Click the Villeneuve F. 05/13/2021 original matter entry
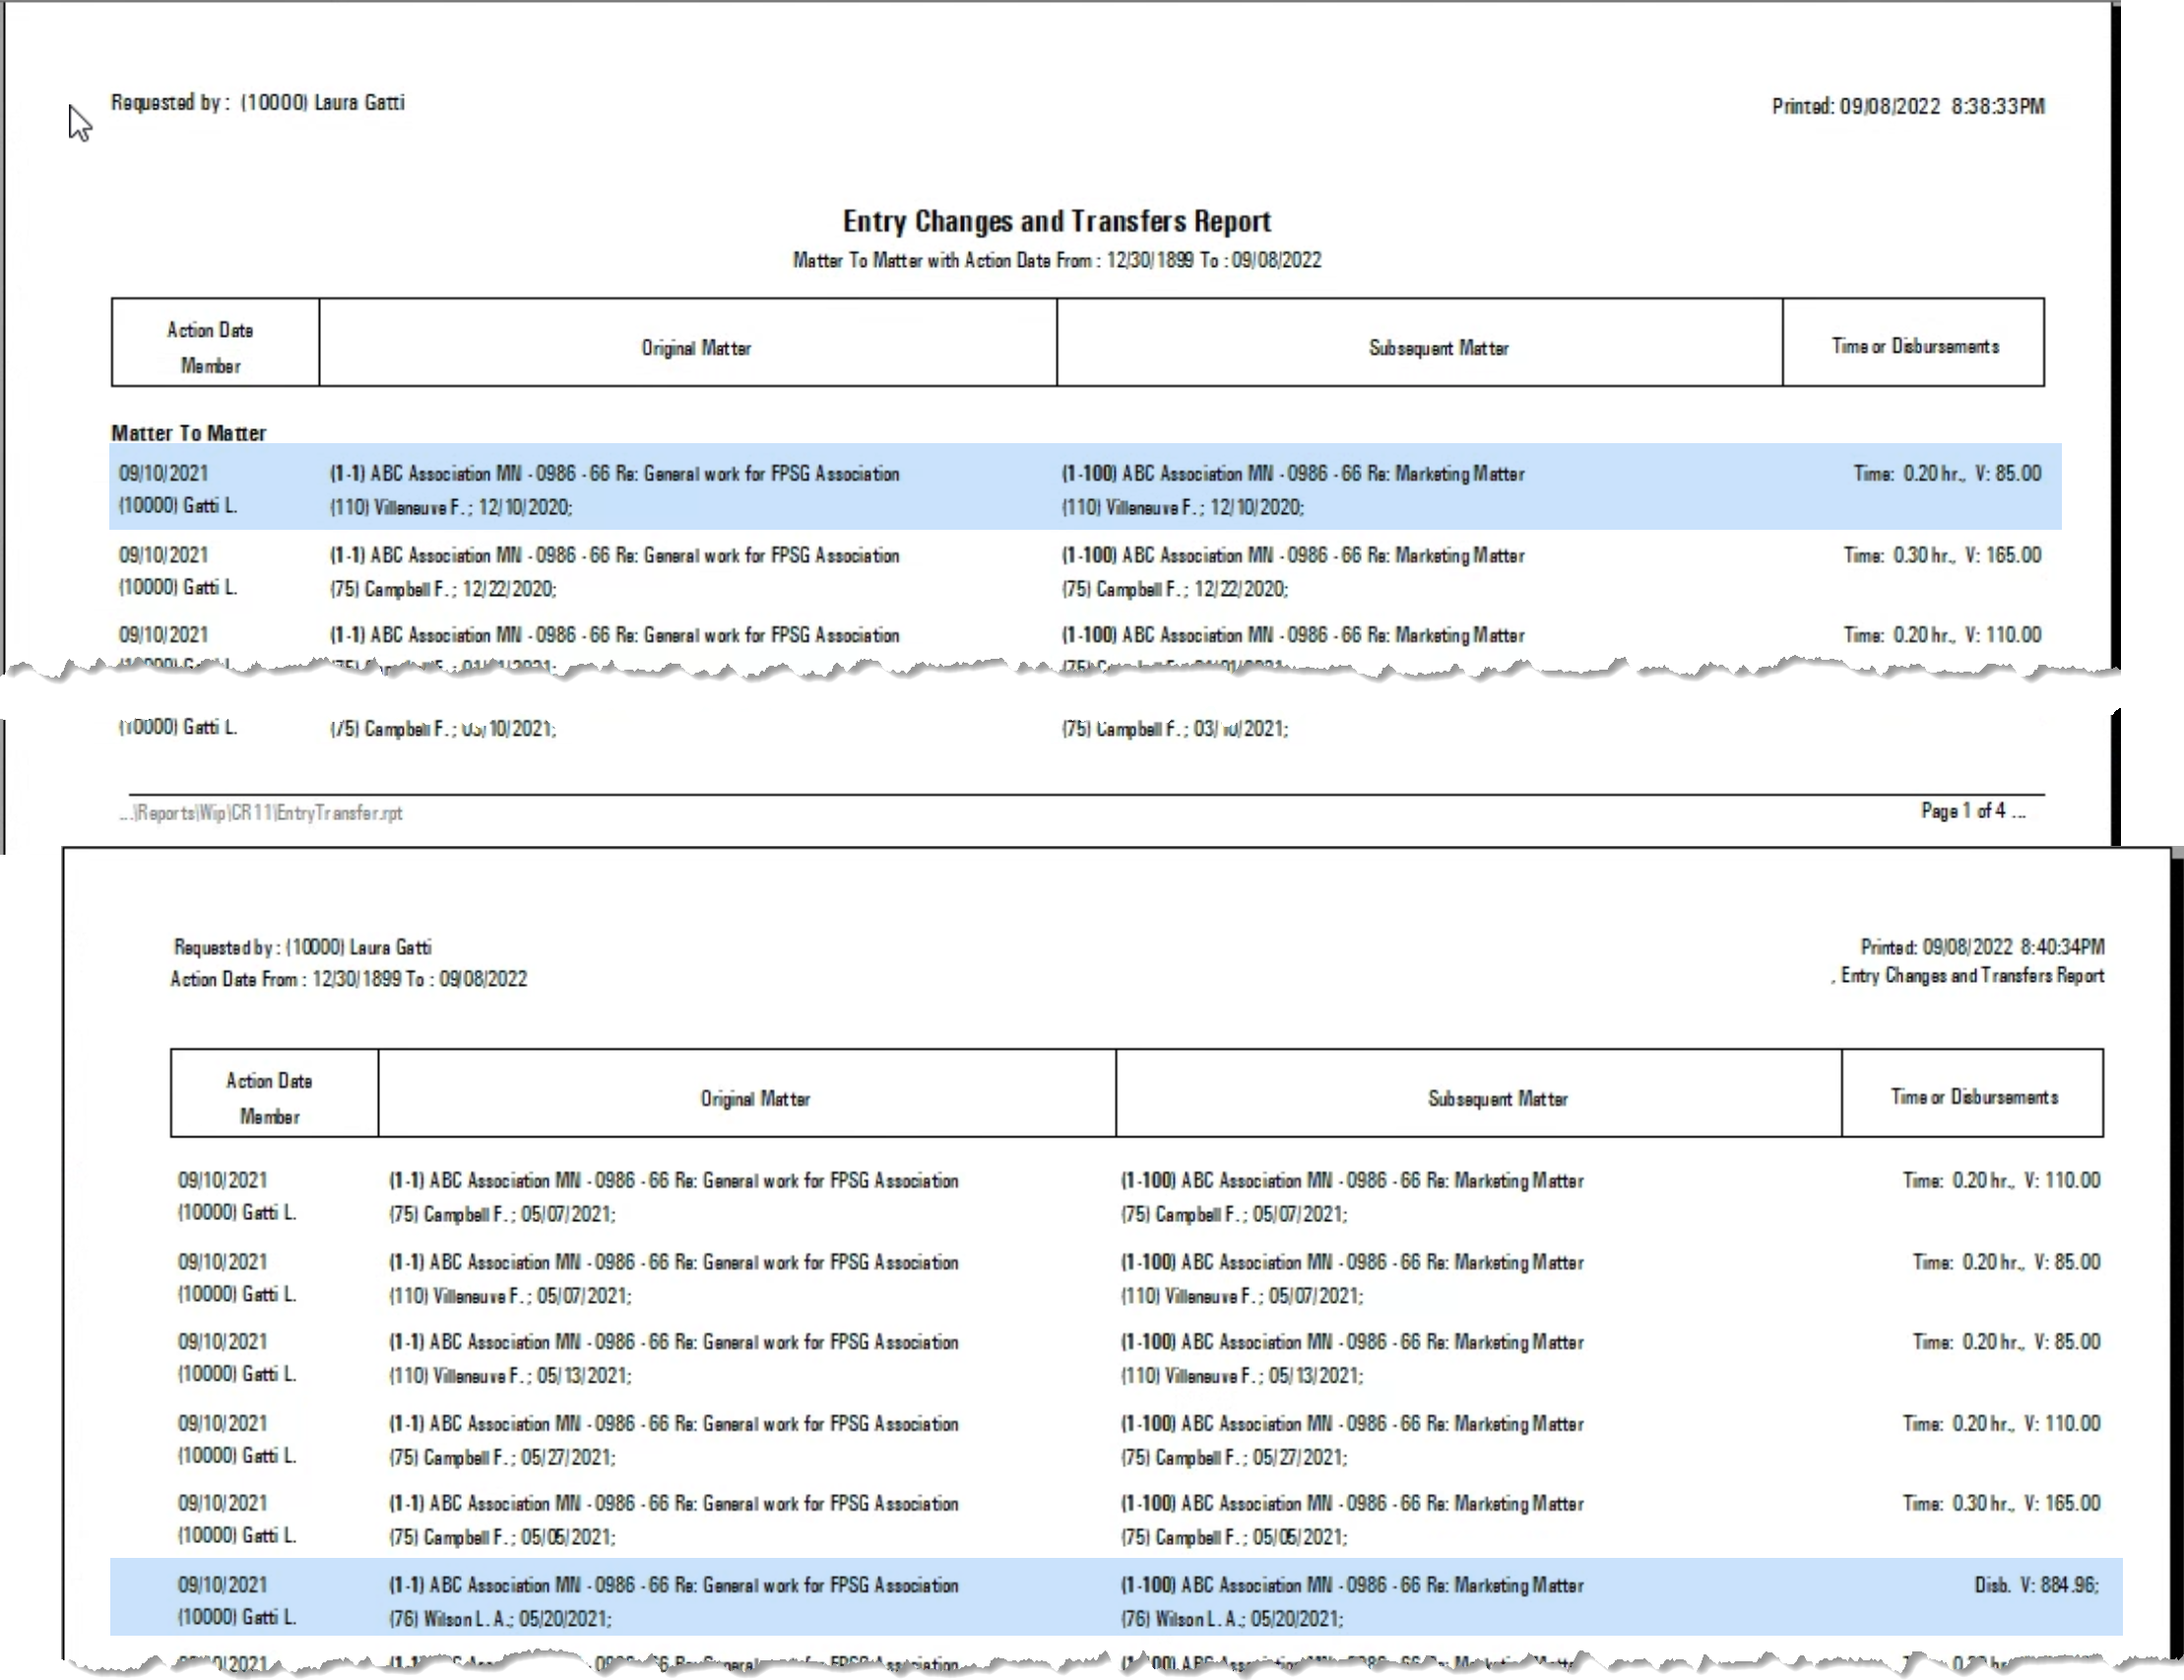The height and width of the screenshot is (1680, 2184). (x=674, y=1359)
